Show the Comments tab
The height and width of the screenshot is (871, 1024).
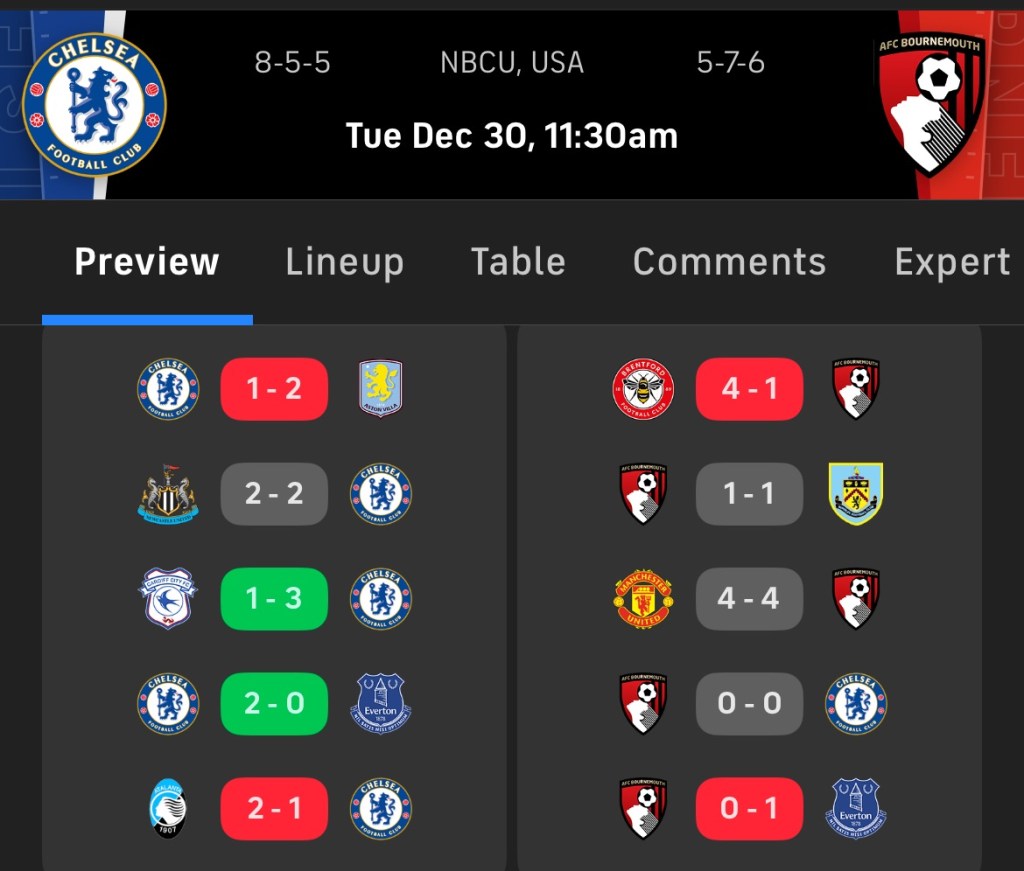point(729,262)
